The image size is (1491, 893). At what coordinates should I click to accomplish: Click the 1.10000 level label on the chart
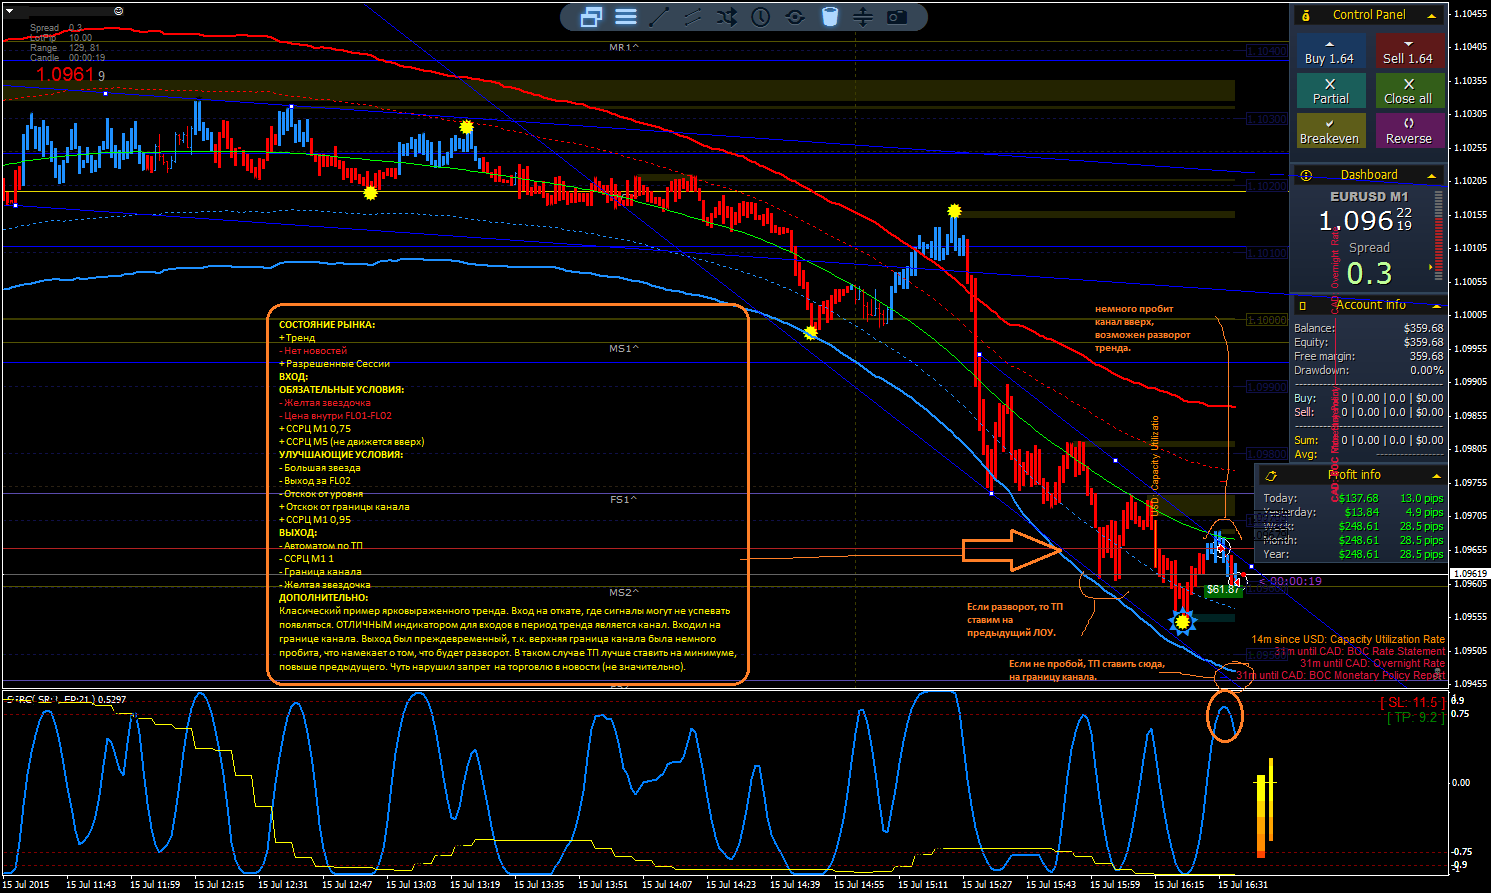[x=1267, y=320]
